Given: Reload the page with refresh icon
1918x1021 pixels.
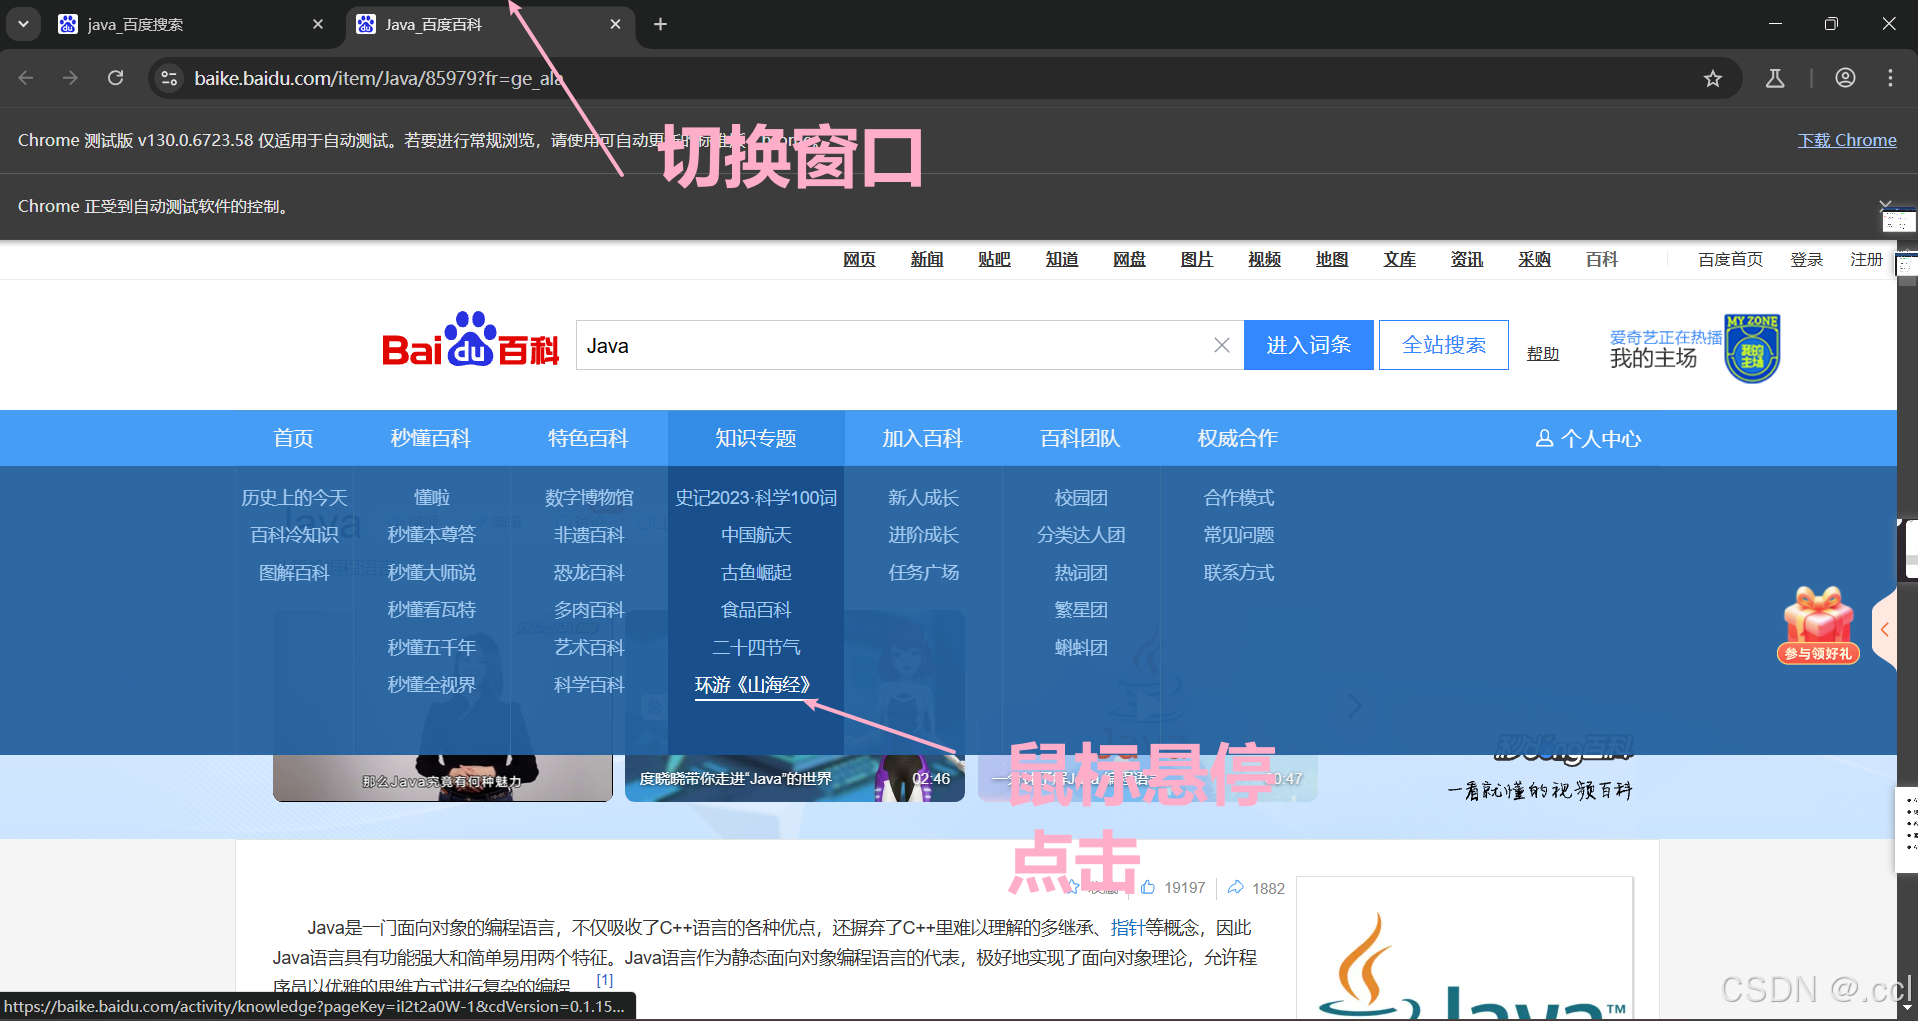Looking at the screenshot, I should (116, 78).
